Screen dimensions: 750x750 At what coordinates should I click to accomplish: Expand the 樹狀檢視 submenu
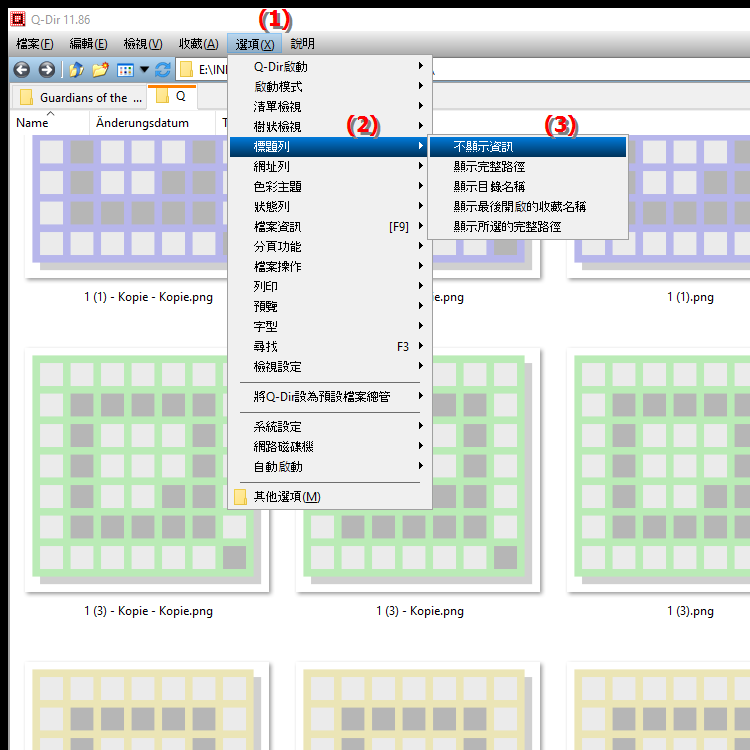[x=330, y=127]
